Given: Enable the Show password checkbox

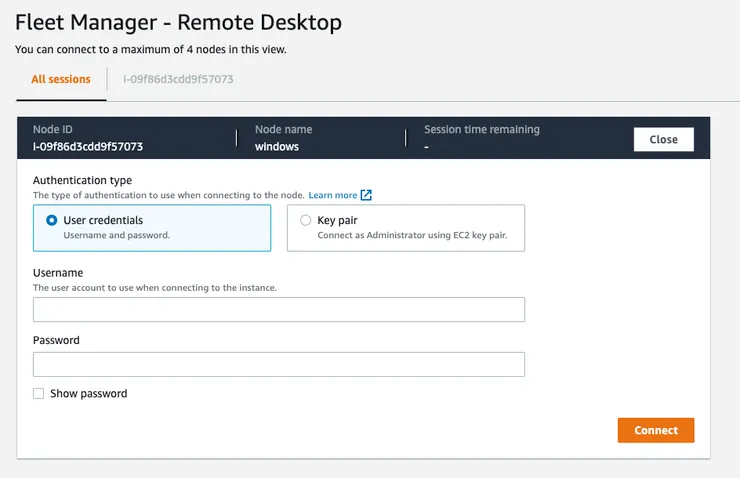Looking at the screenshot, I should point(39,394).
